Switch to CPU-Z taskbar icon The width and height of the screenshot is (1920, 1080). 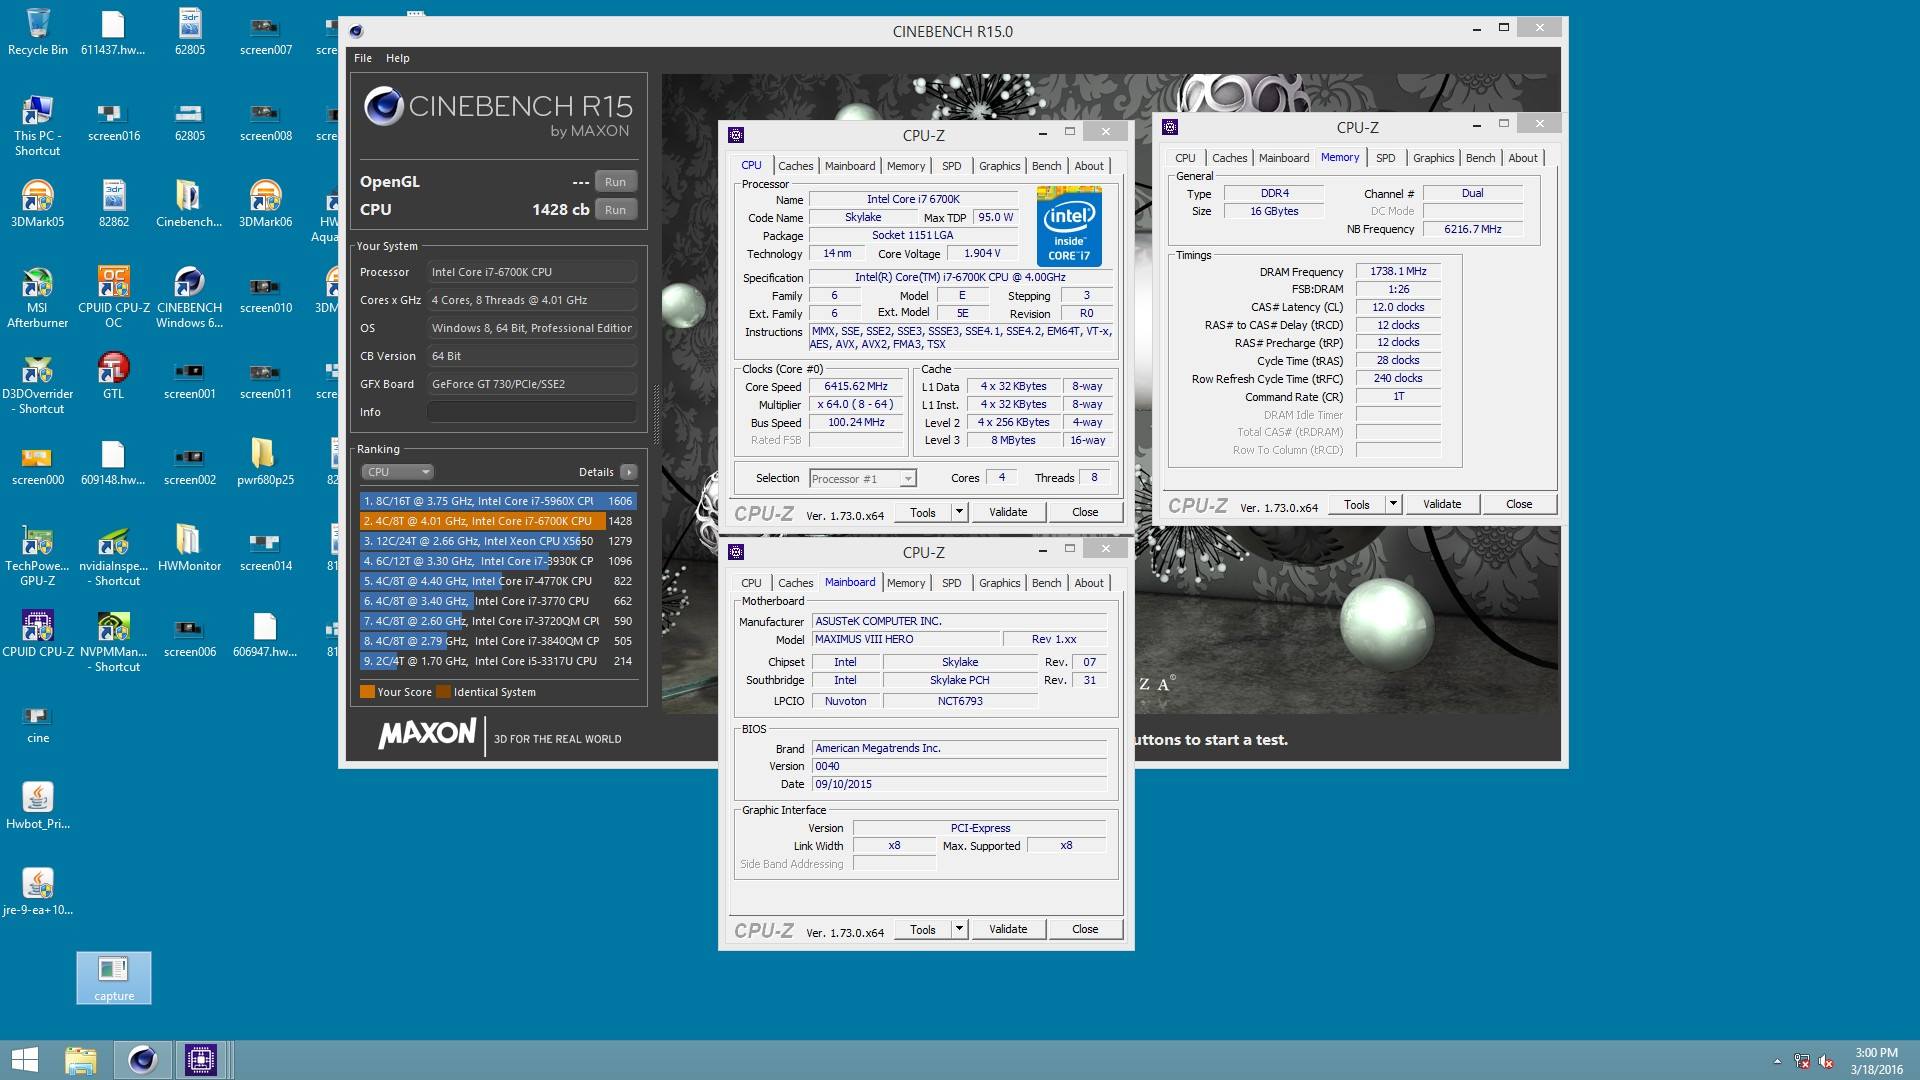tap(201, 1060)
